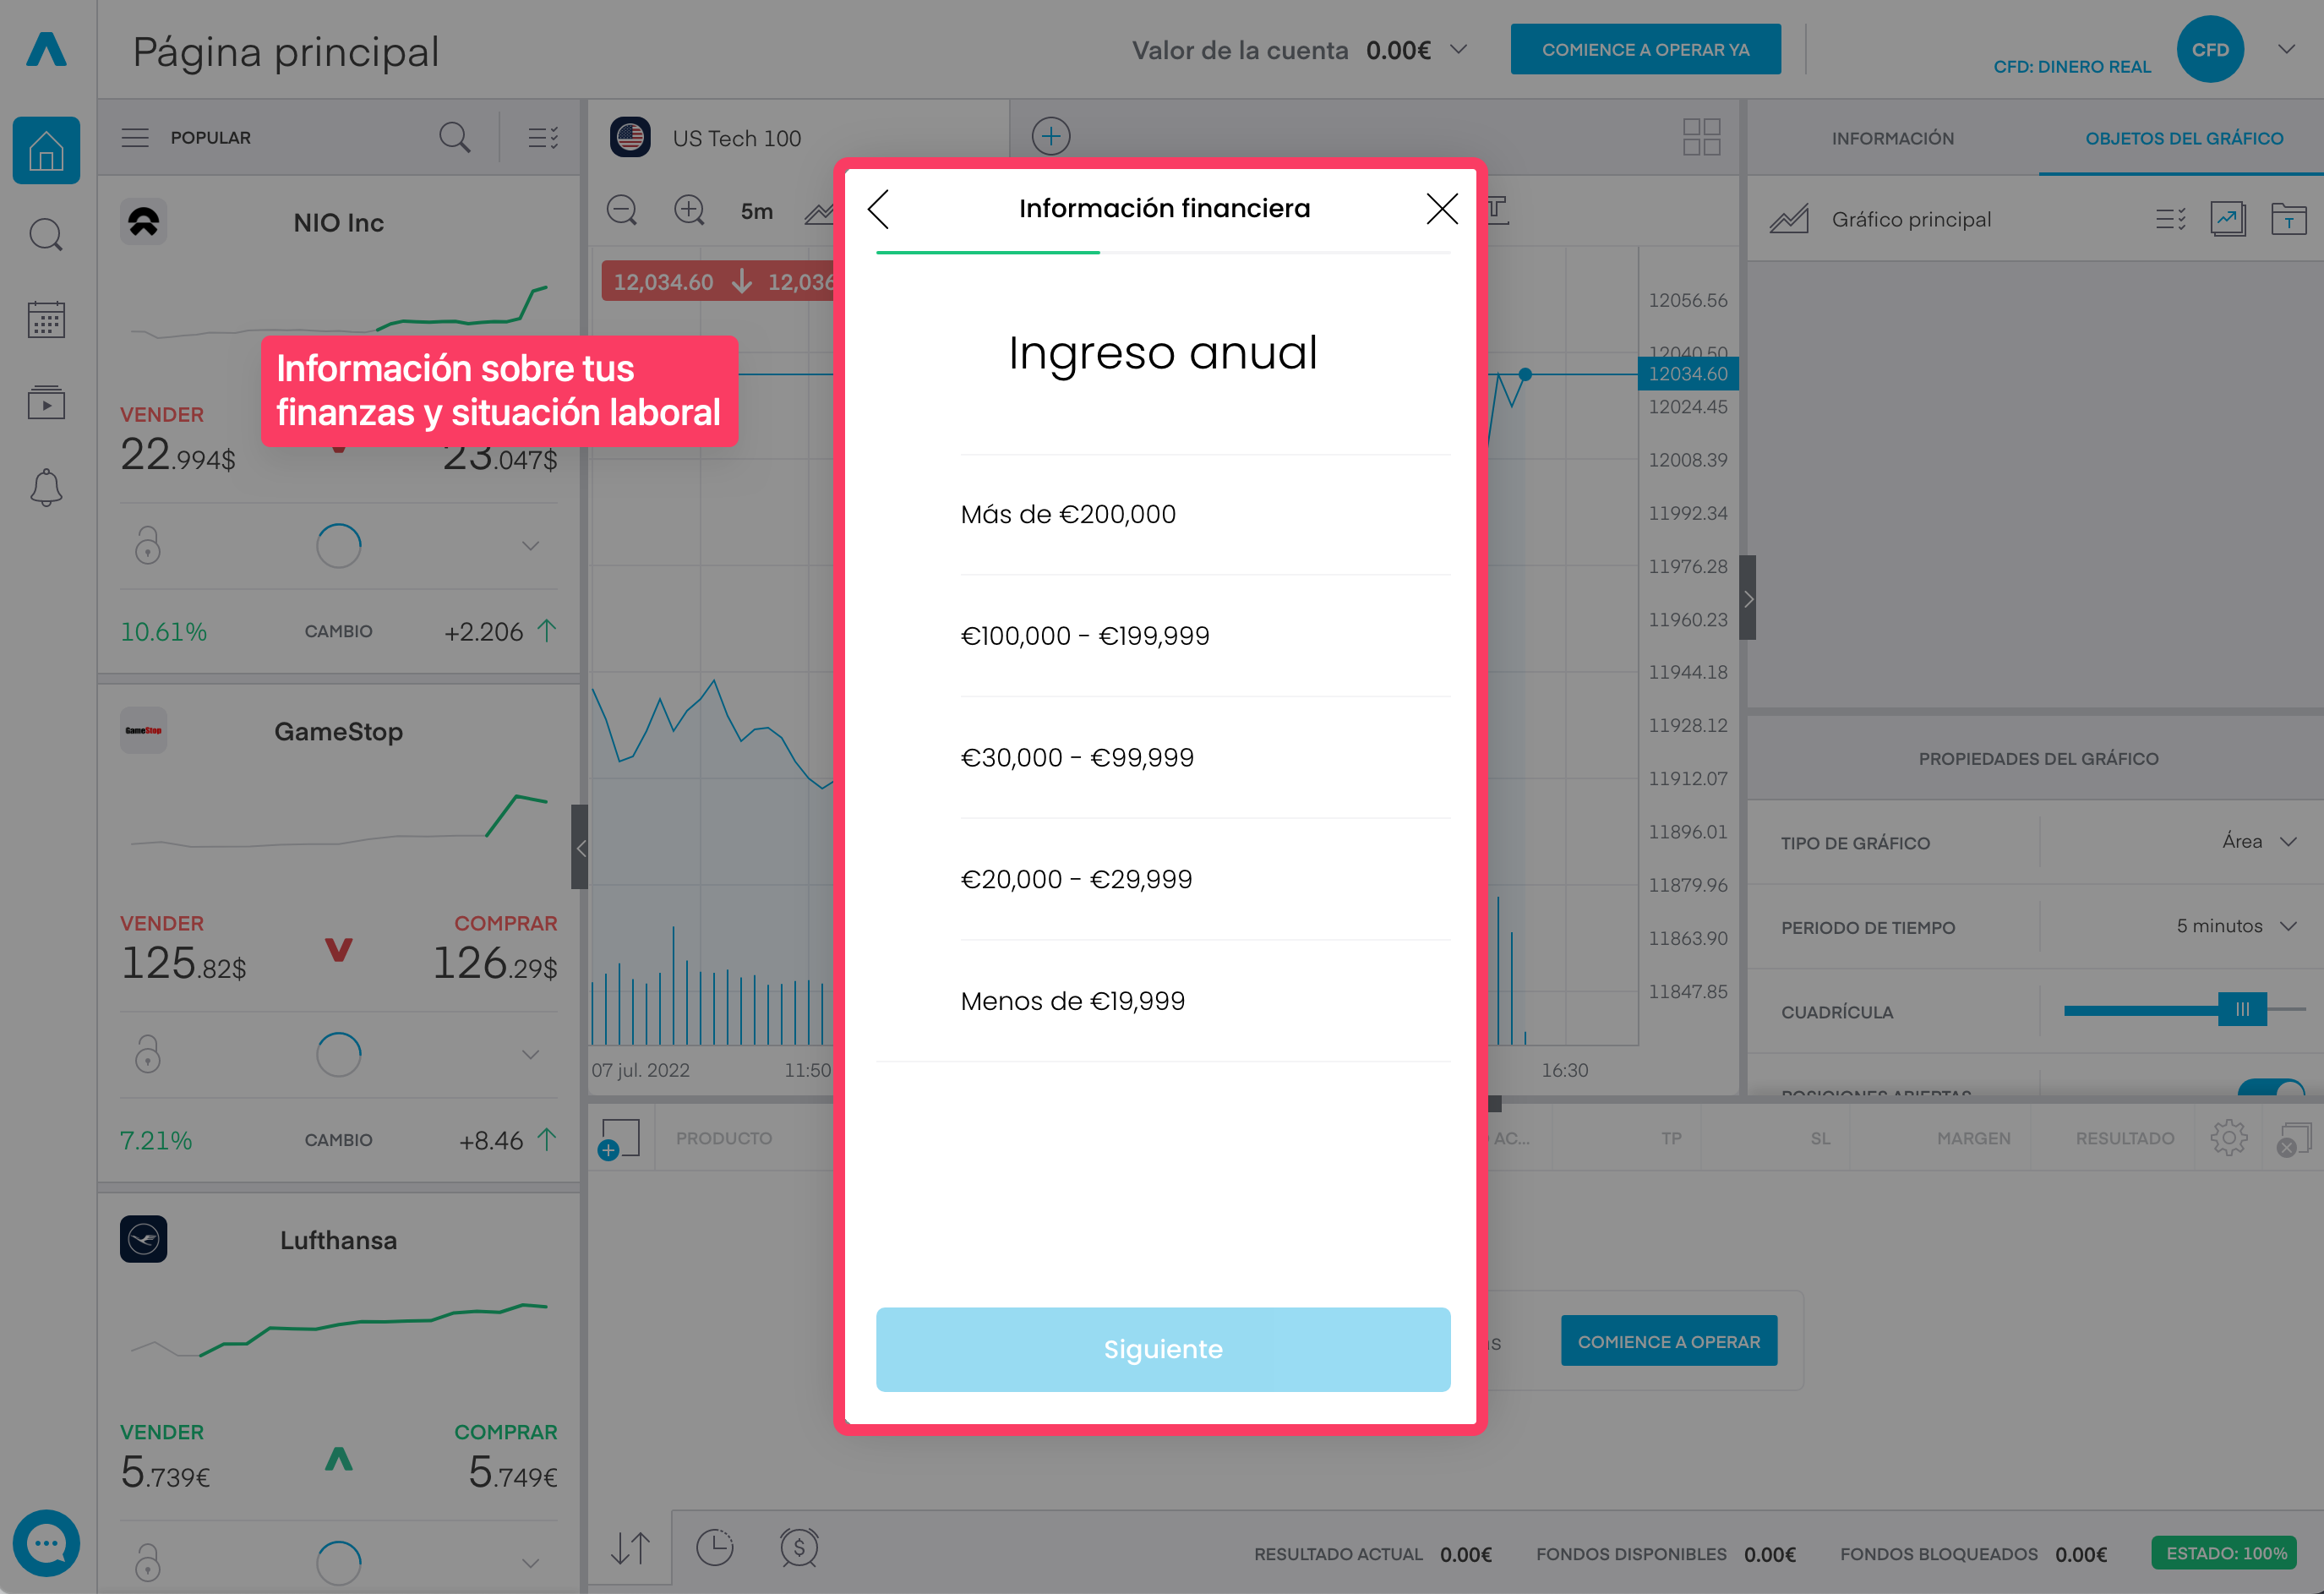Open watchlist edit checklist icon

(x=543, y=138)
